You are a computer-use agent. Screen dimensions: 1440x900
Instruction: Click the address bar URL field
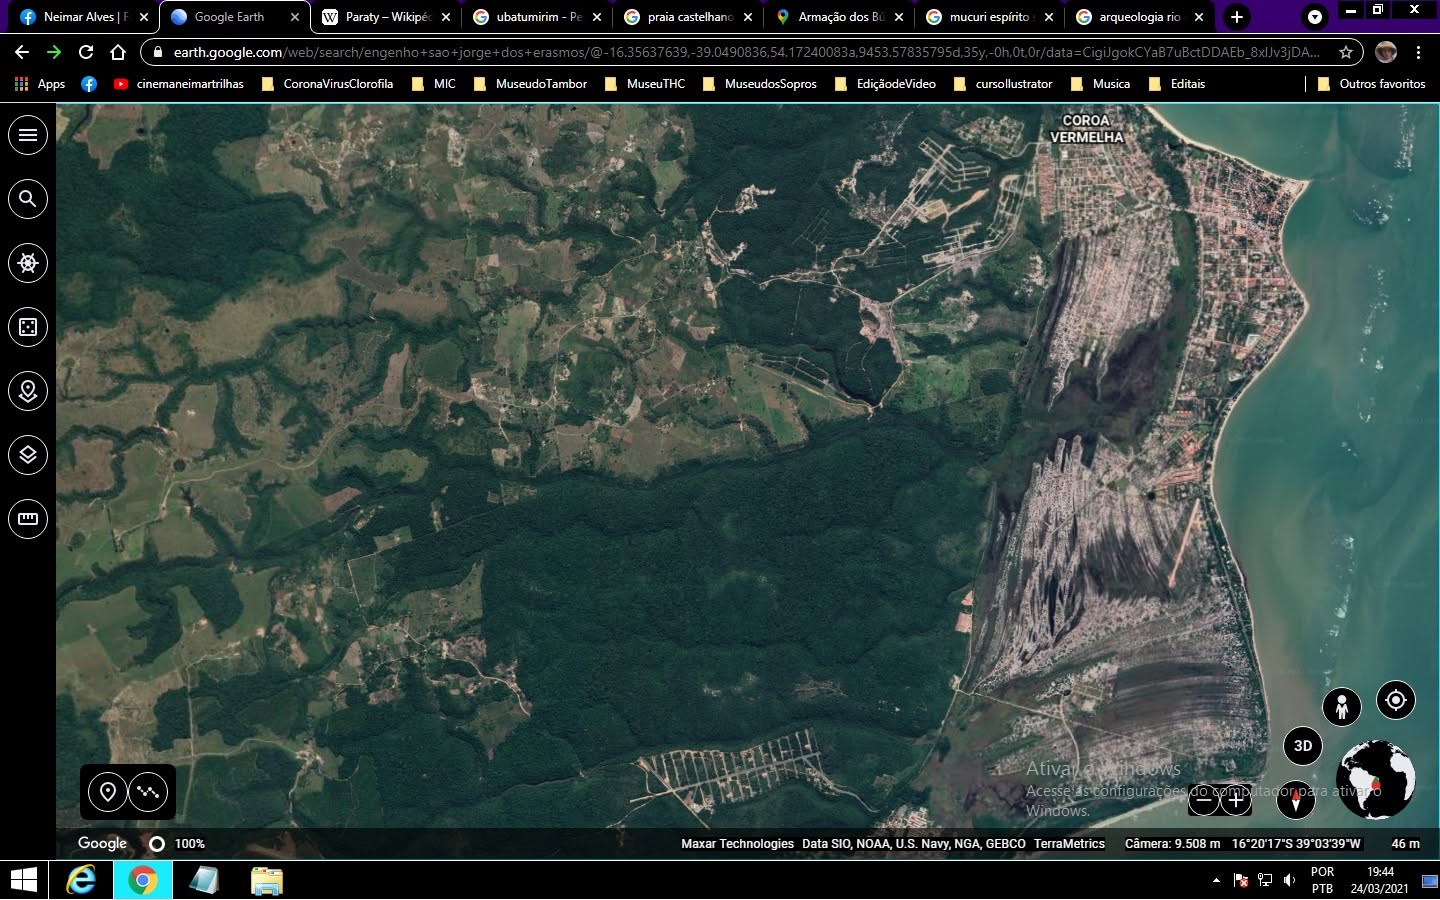point(745,52)
